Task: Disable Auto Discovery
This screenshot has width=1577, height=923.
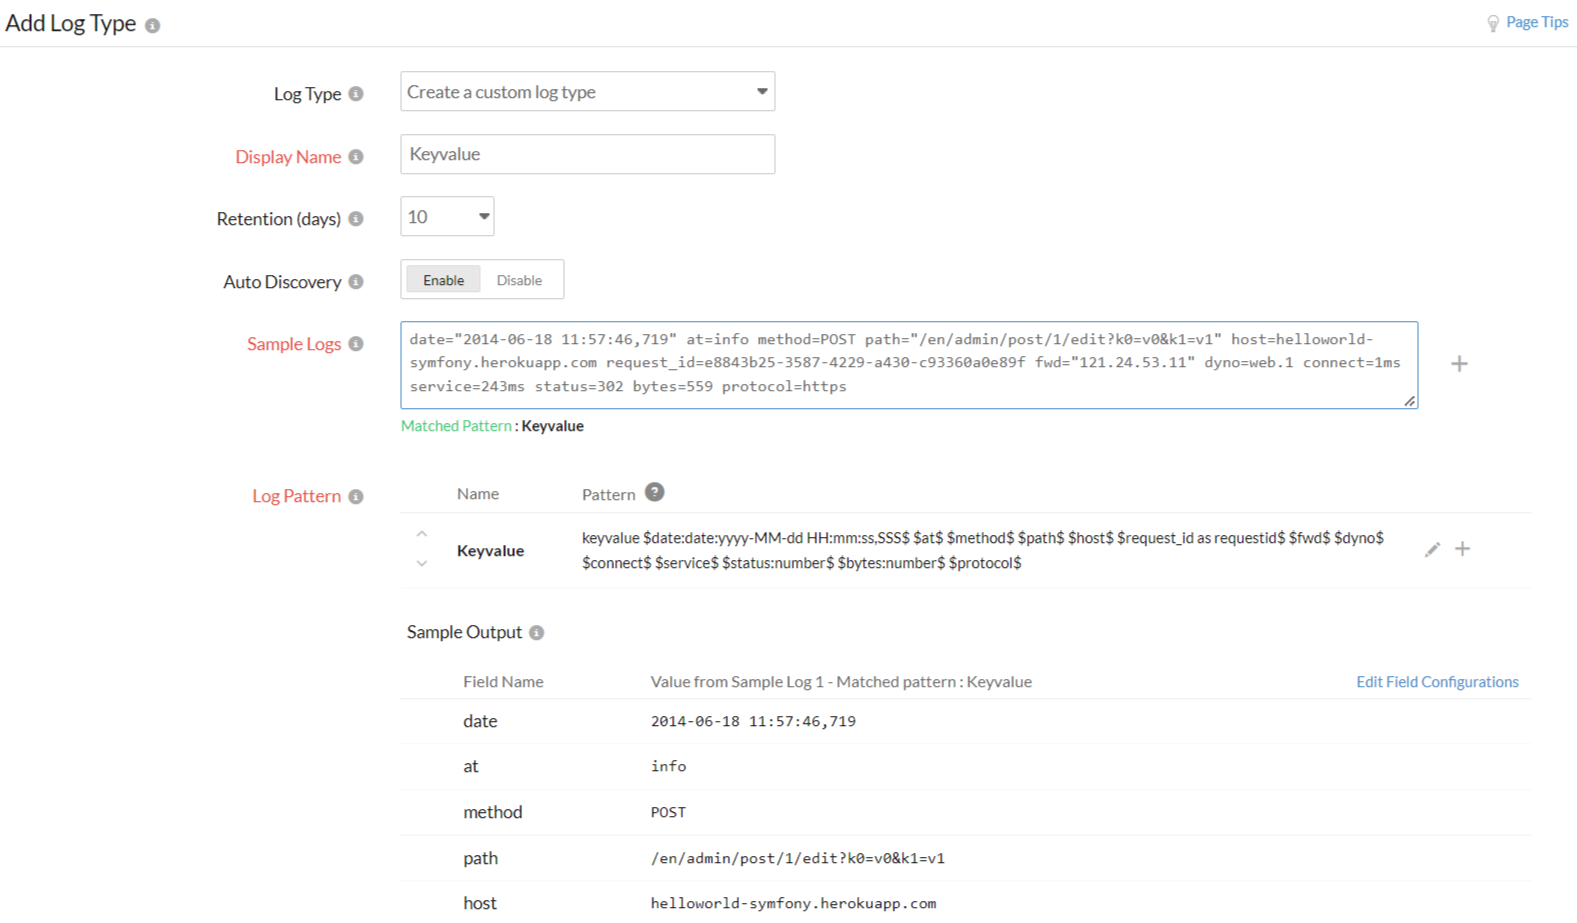Action: pos(519,280)
